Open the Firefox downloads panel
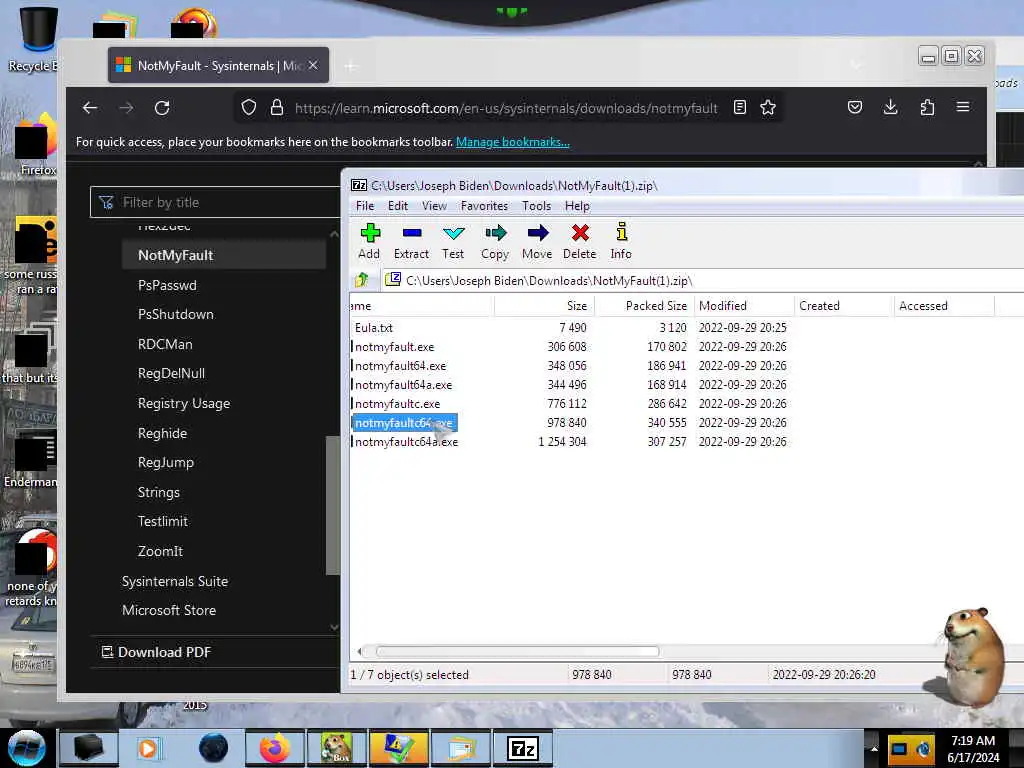 [890, 107]
